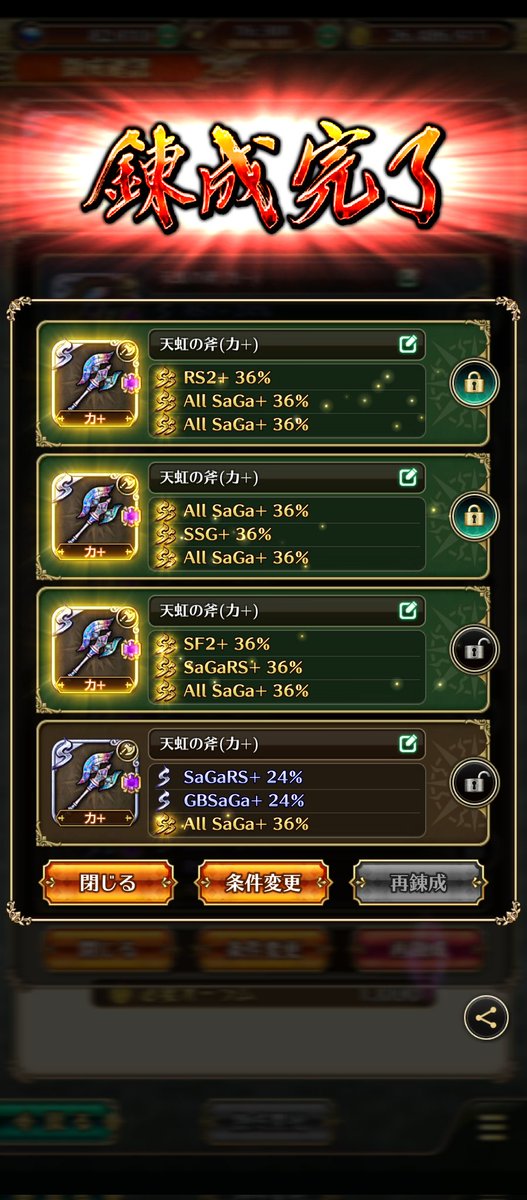Edit name of third 天虹の斧 item
The width and height of the screenshot is (527, 1200).
coord(408,611)
